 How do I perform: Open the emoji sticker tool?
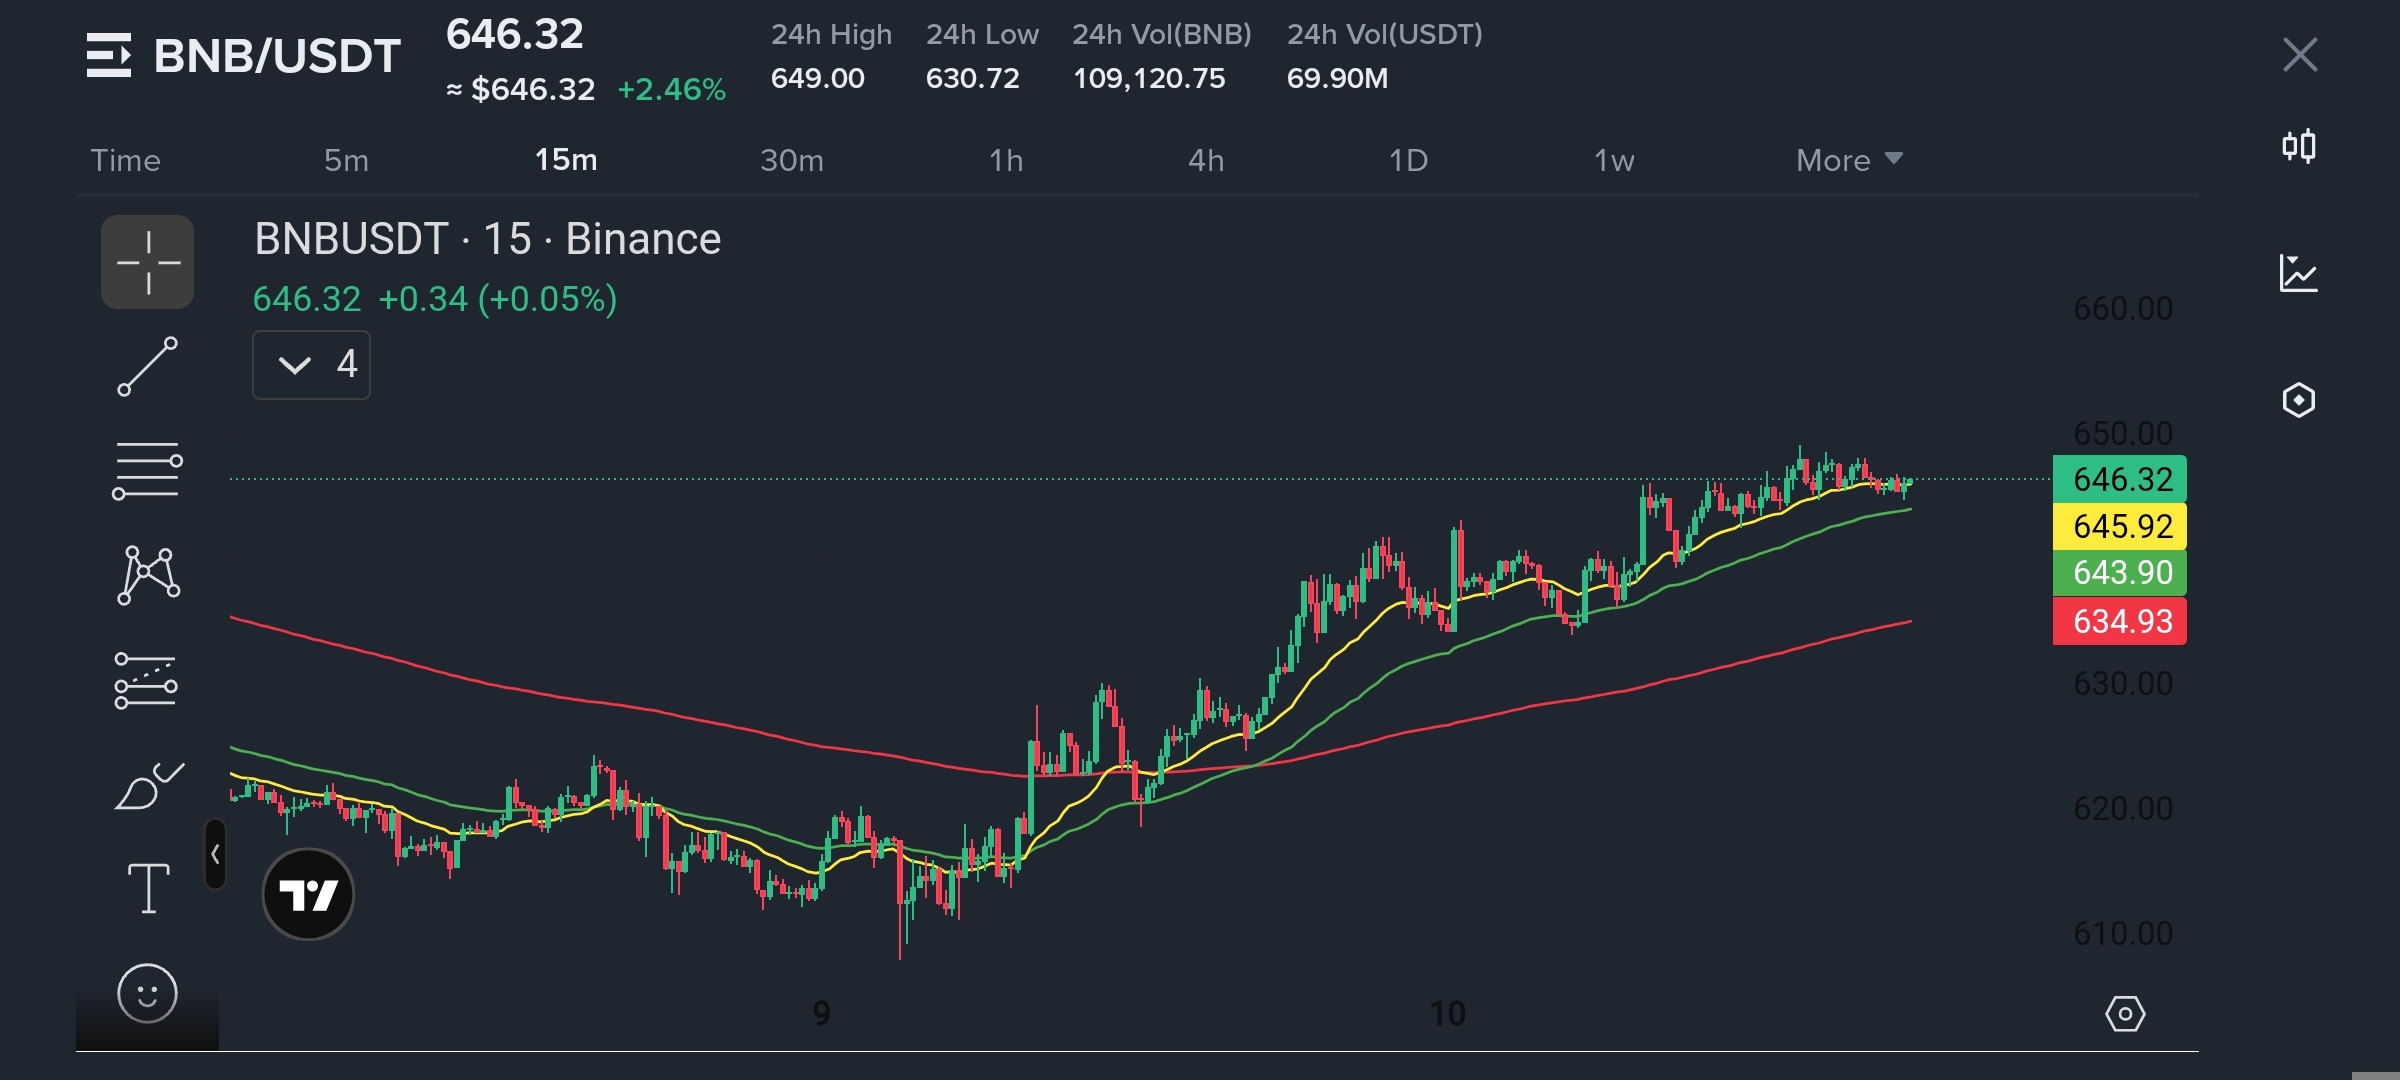click(147, 993)
